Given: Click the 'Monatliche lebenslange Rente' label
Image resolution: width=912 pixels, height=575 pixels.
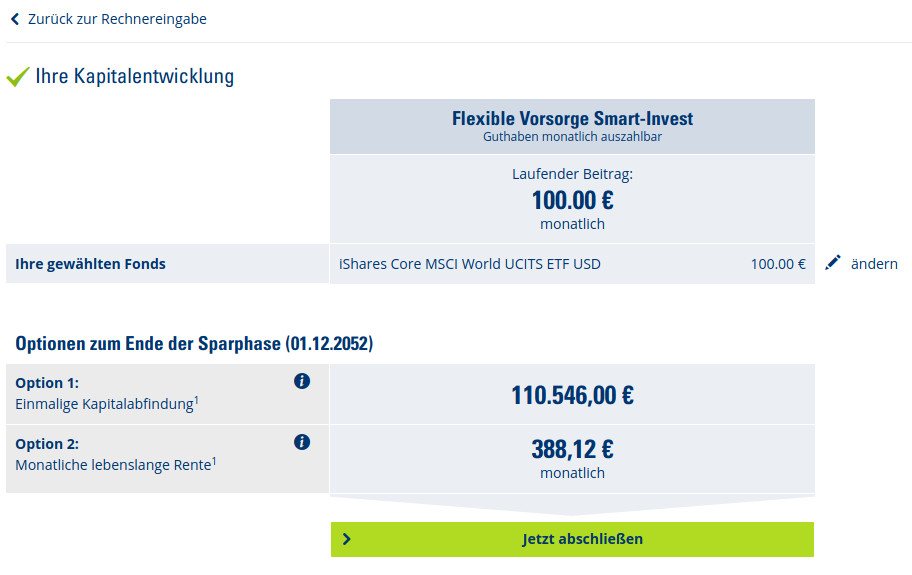Looking at the screenshot, I should 113,464.
